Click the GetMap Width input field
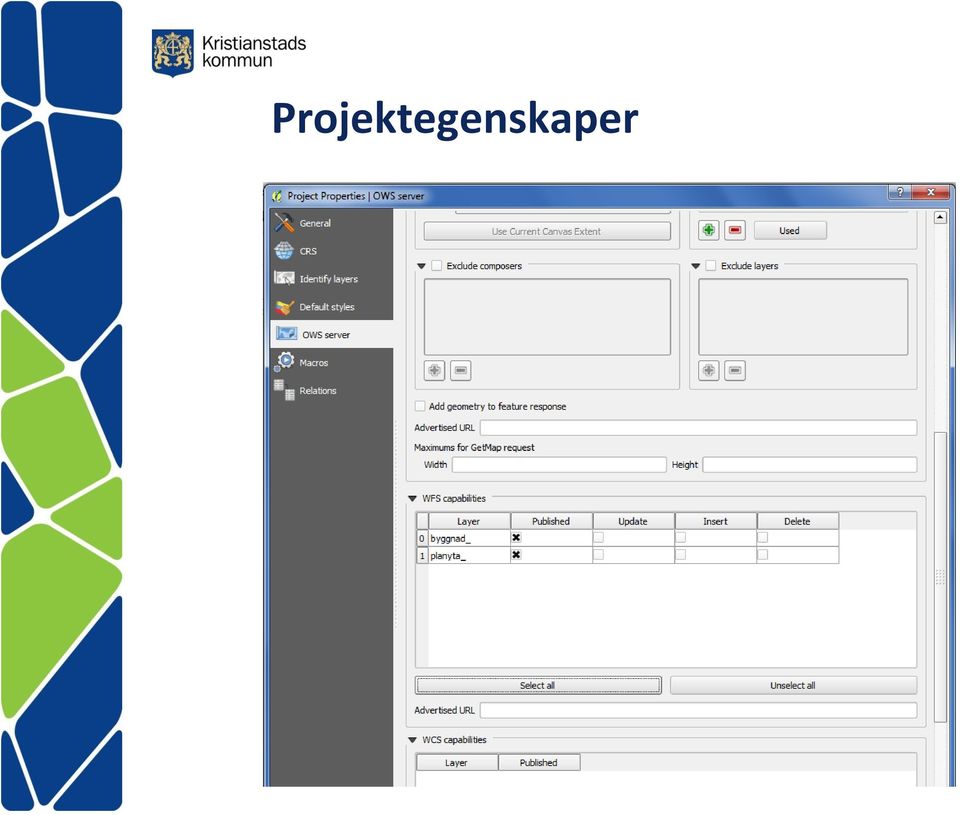The height and width of the screenshot is (815, 960). click(x=558, y=465)
